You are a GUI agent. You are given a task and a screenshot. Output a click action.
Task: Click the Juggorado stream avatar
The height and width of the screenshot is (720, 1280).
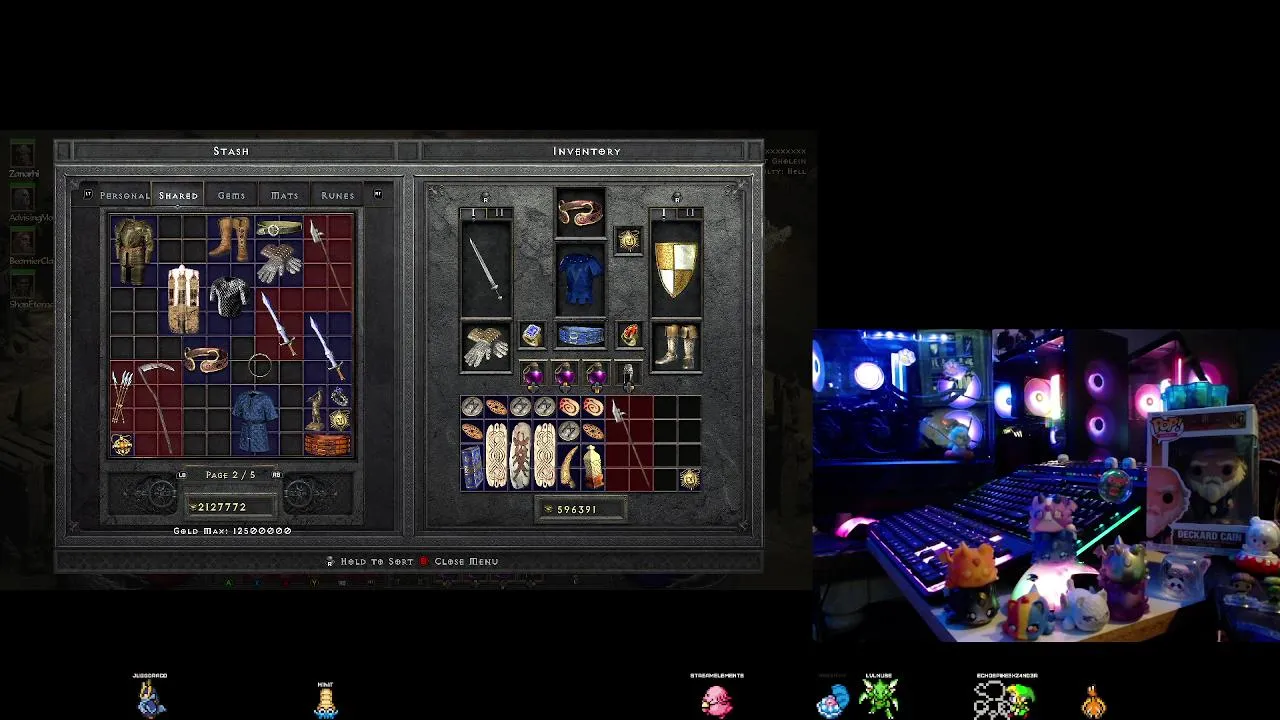tap(150, 698)
